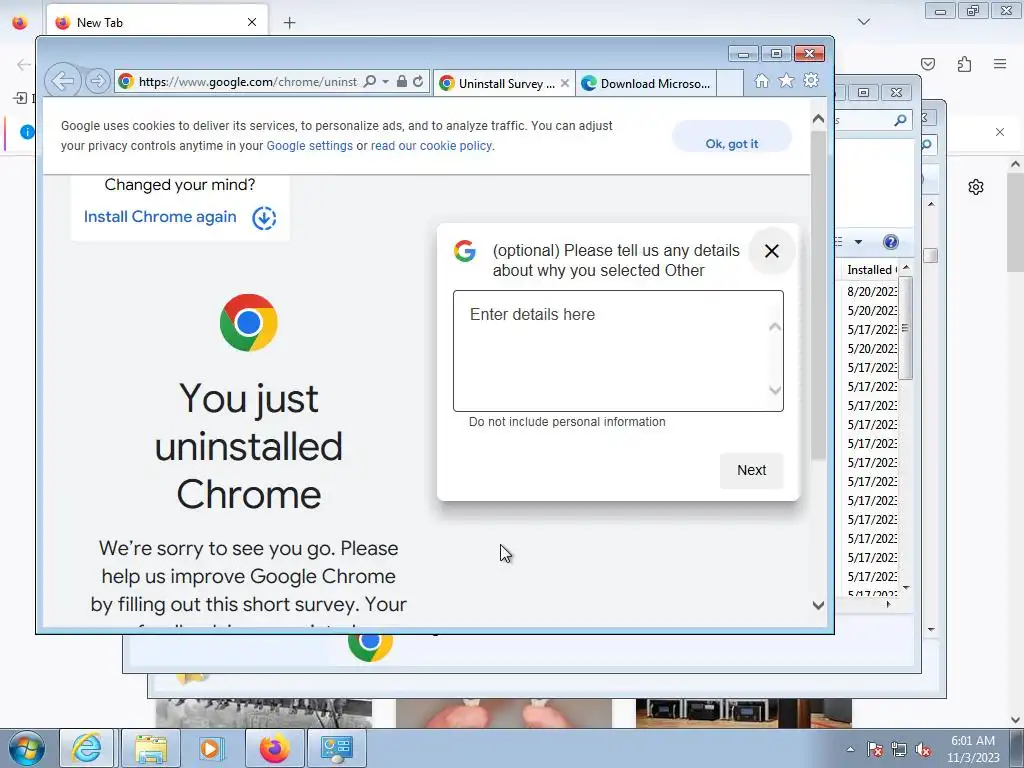Click the Firefox taskbar icon
The height and width of the screenshot is (768, 1024).
tap(274, 748)
